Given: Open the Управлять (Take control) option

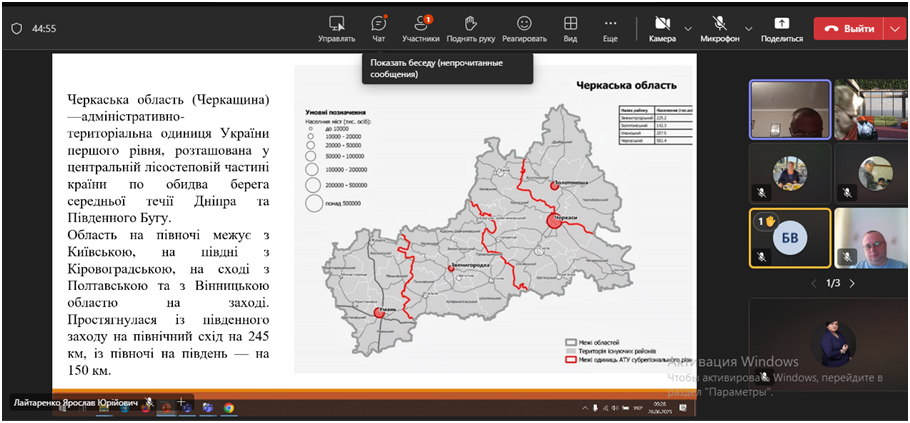Looking at the screenshot, I should point(336,28).
